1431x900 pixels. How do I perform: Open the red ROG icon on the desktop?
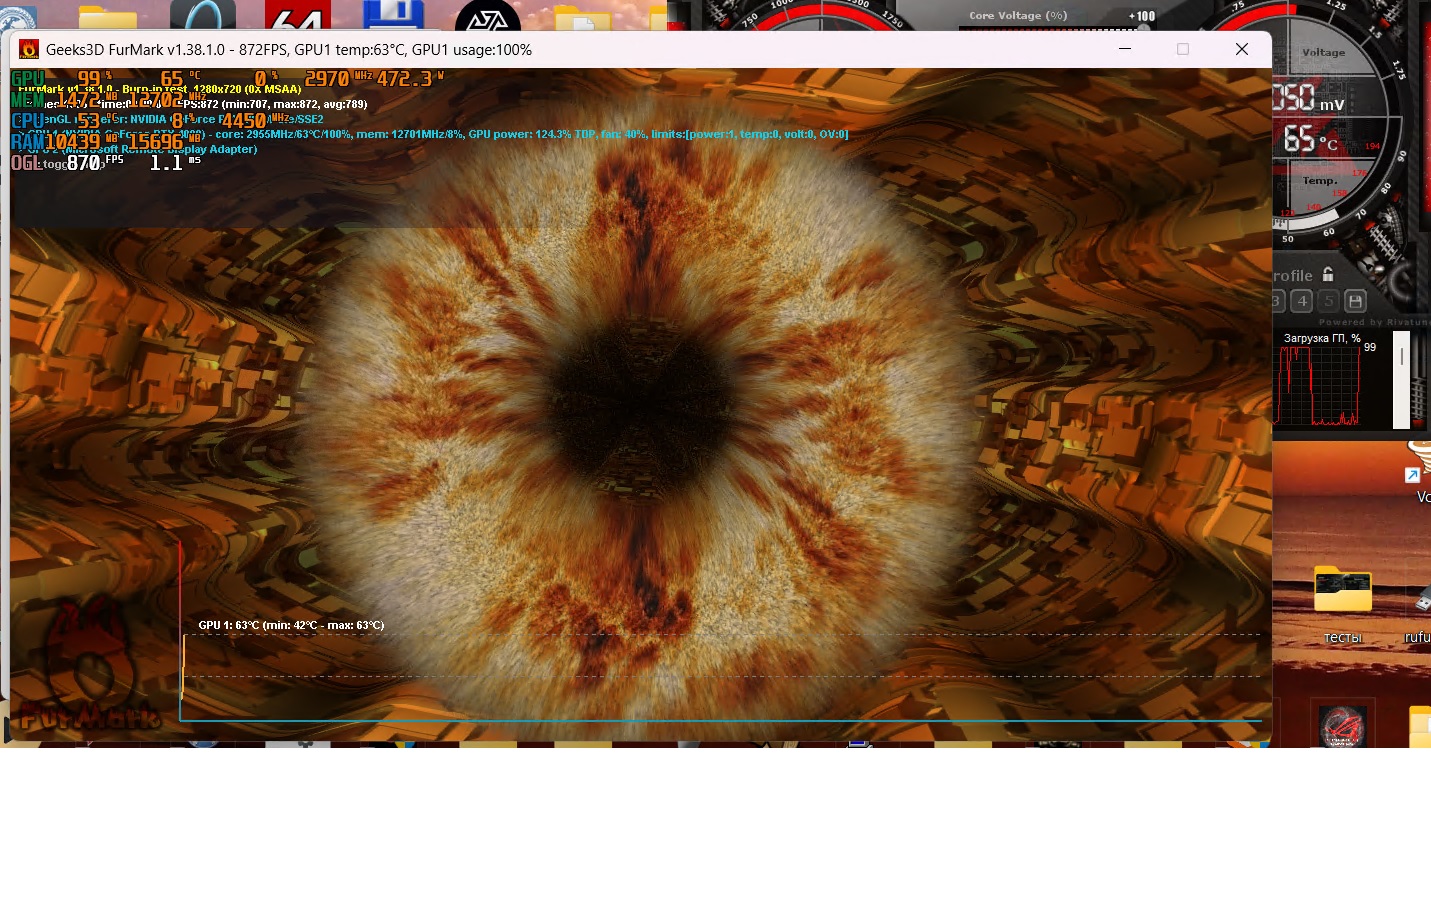(x=1342, y=726)
